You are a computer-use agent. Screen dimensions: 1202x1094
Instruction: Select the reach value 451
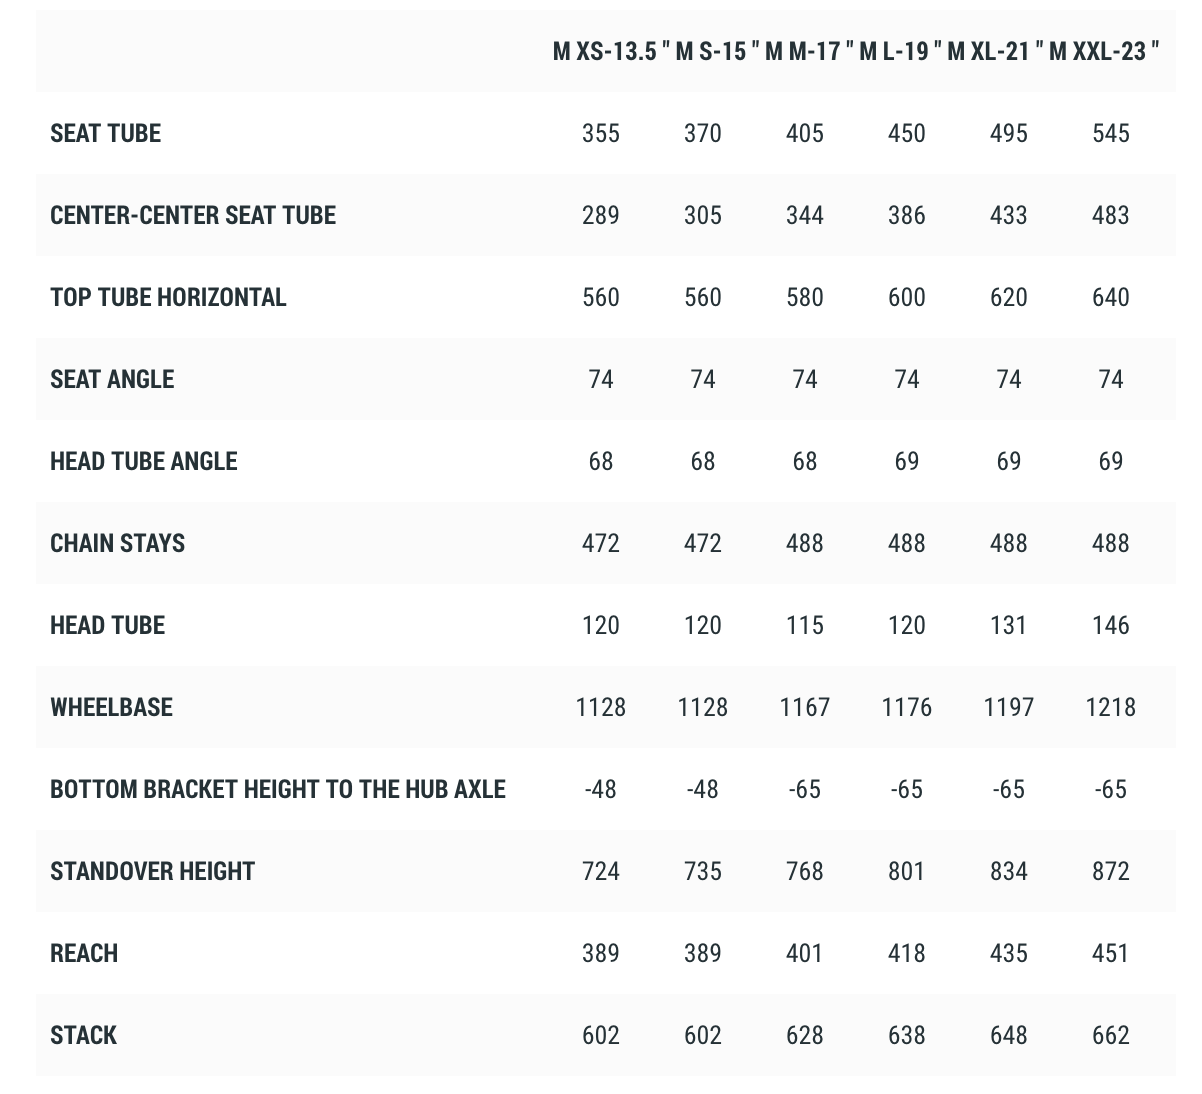[x=1111, y=953]
